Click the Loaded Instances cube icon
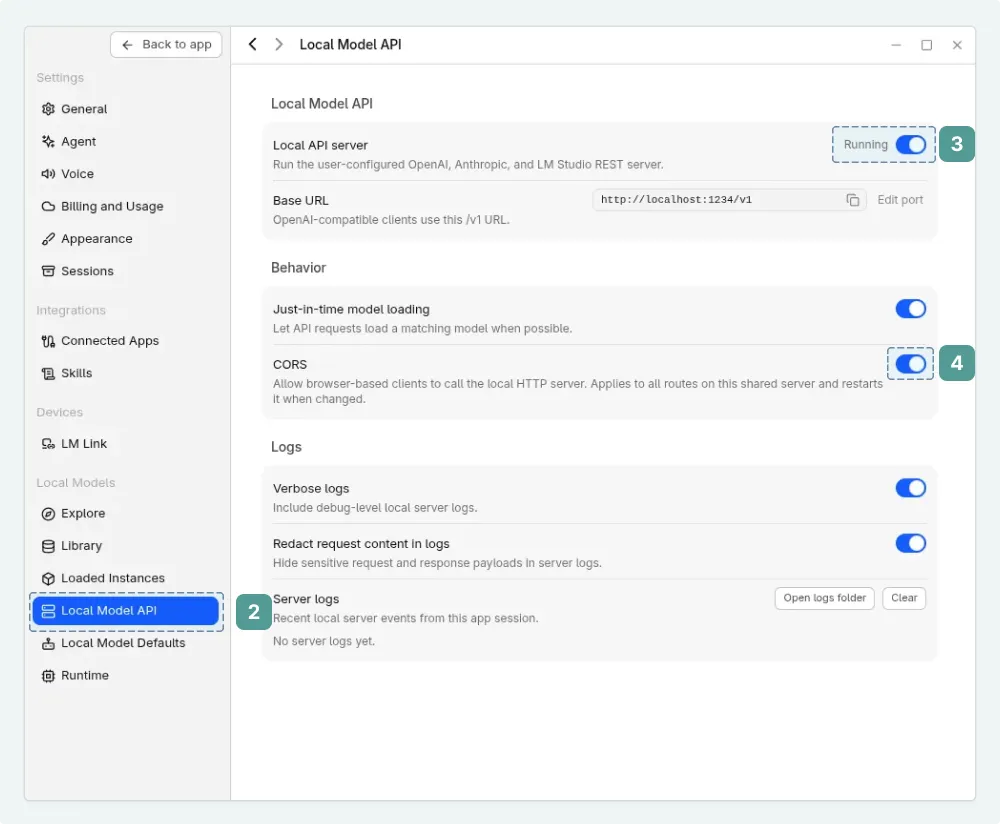The width and height of the screenshot is (1000, 824). (x=48, y=578)
